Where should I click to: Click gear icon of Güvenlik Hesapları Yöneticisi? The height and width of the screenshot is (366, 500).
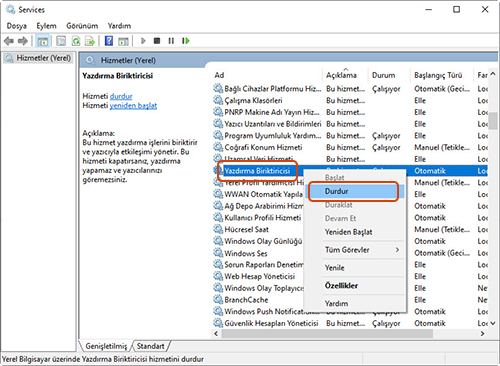[218, 323]
